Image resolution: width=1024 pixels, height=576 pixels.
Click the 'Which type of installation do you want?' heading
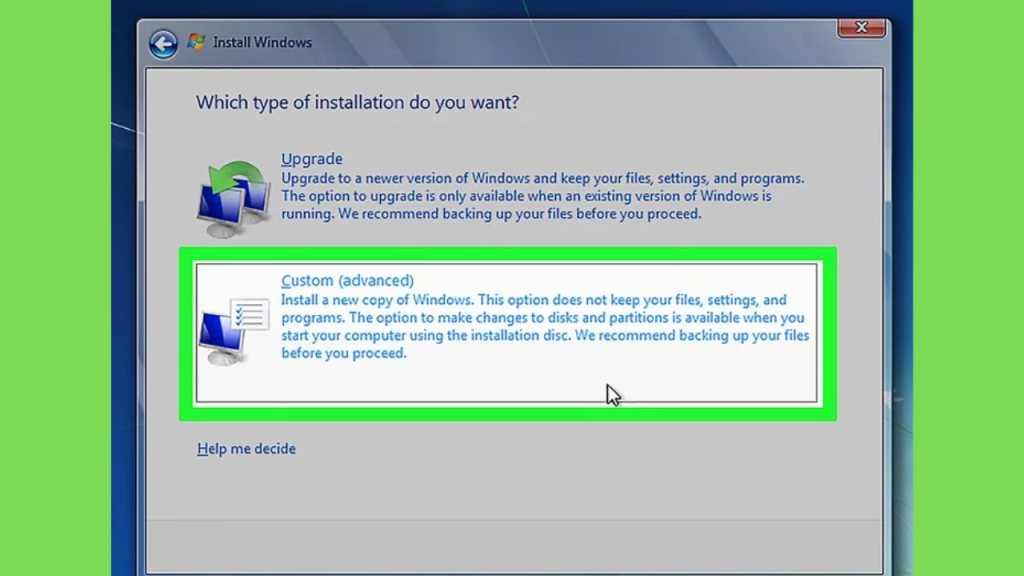point(357,103)
